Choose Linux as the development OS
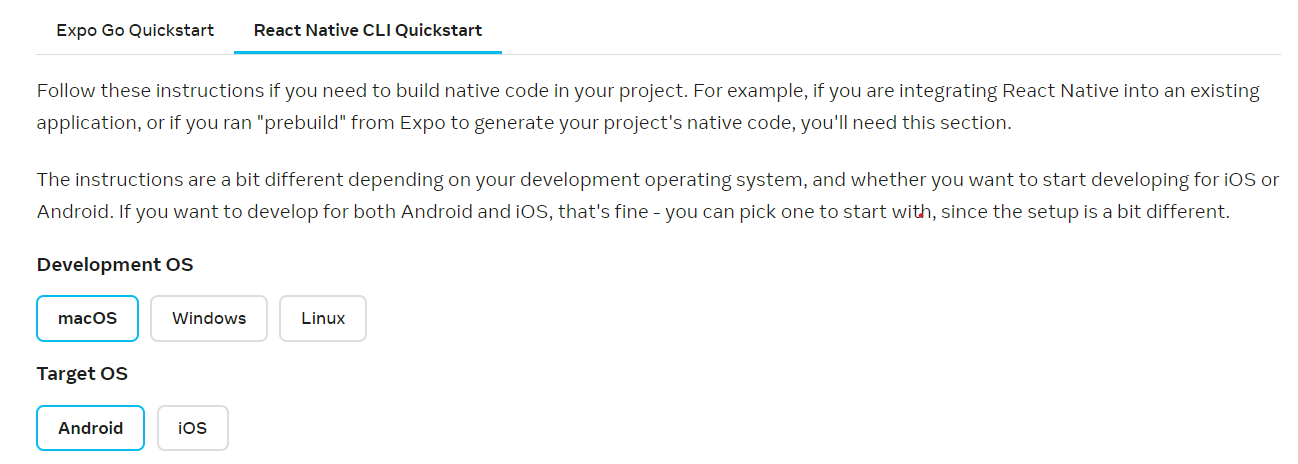The width and height of the screenshot is (1298, 464). pos(323,318)
